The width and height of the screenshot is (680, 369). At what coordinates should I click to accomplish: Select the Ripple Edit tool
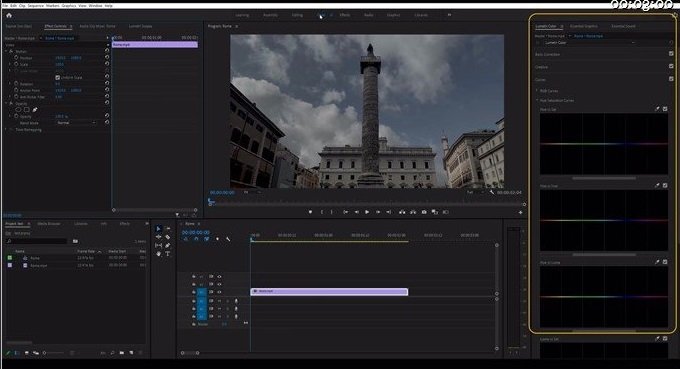(x=158, y=237)
